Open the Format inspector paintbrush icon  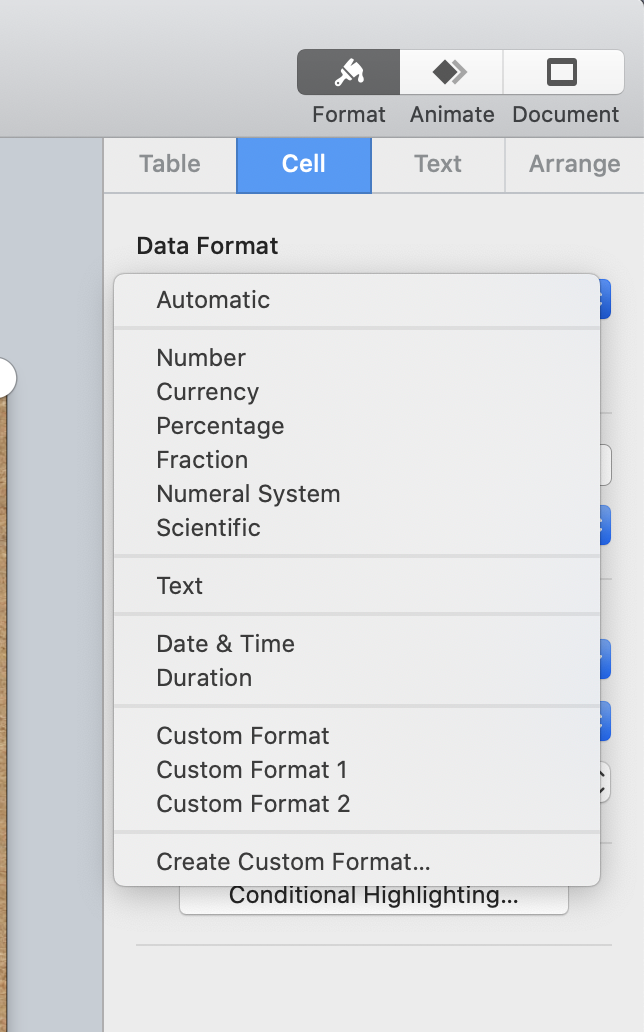point(348,72)
